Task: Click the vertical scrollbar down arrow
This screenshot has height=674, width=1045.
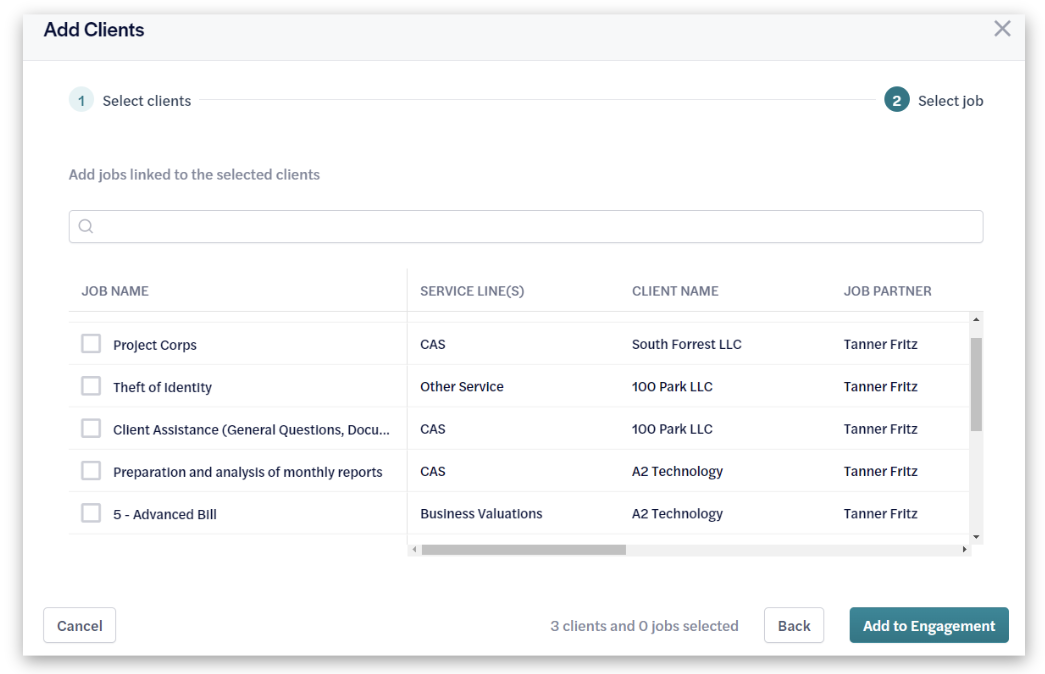Action: tap(976, 537)
